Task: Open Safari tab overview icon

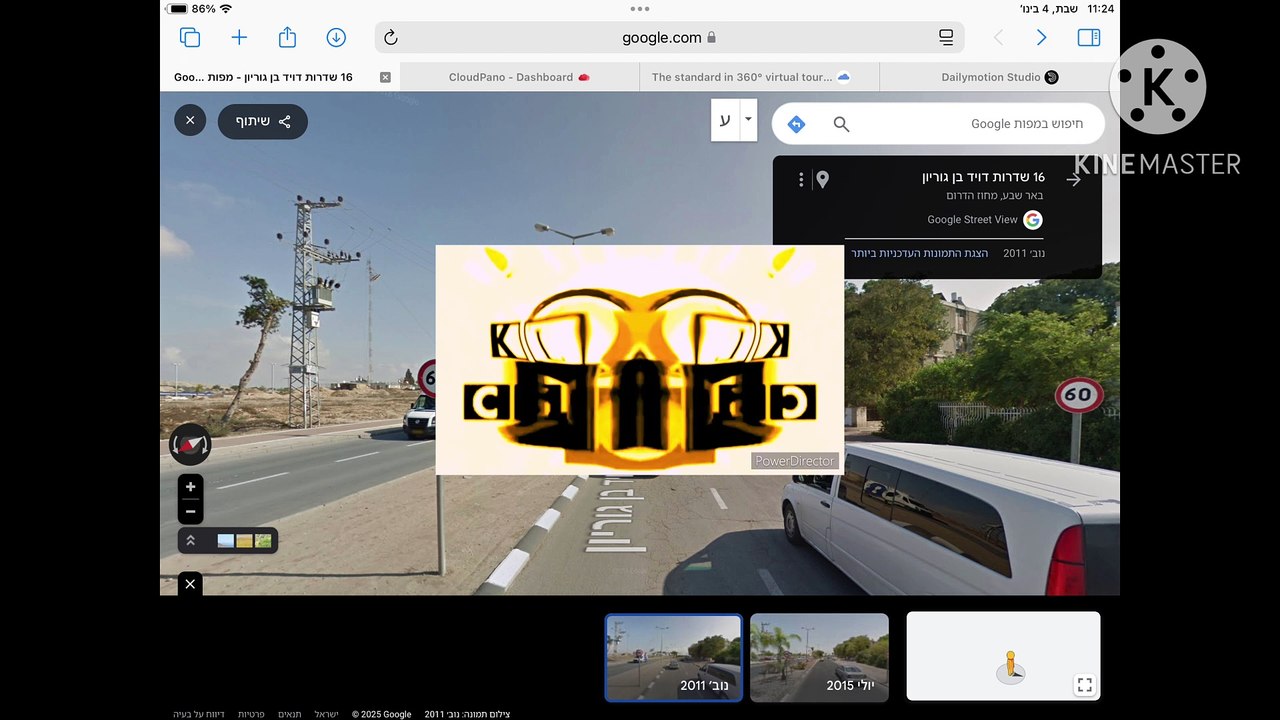Action: [190, 37]
